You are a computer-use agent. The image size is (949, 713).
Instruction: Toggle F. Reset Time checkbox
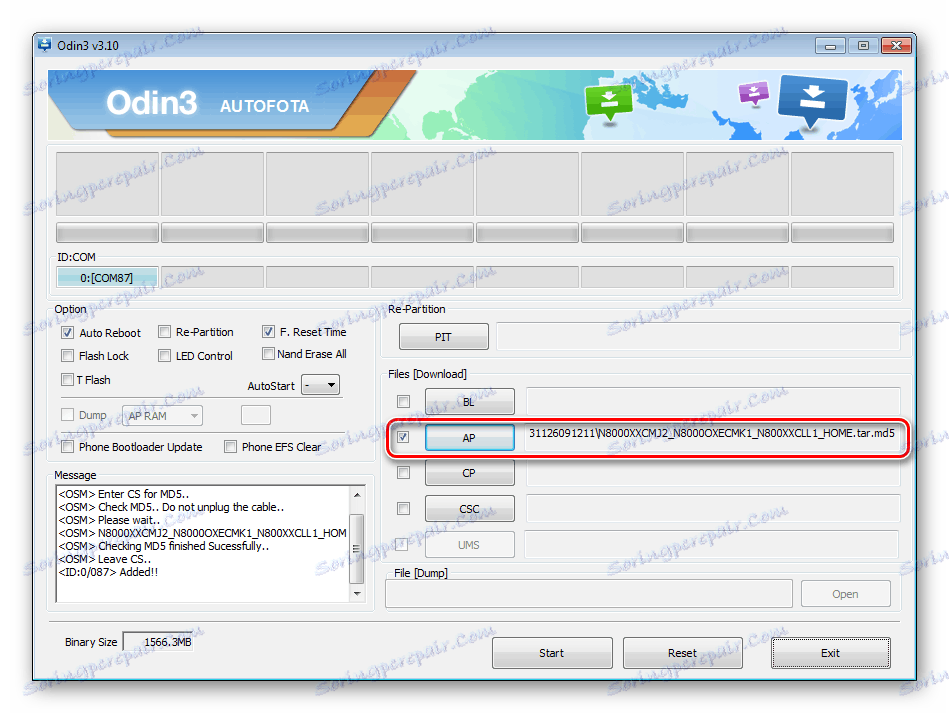click(x=268, y=332)
